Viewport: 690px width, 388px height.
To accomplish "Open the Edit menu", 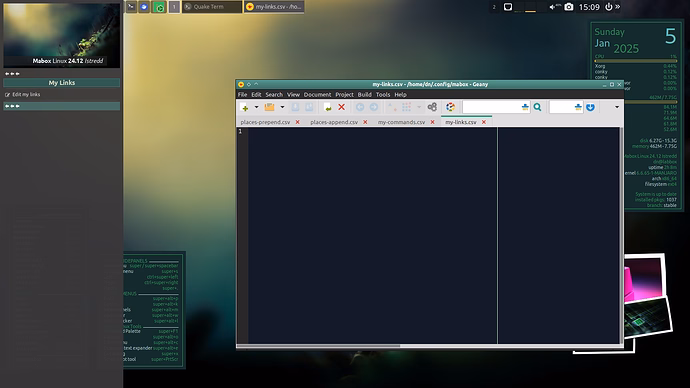I will point(256,95).
